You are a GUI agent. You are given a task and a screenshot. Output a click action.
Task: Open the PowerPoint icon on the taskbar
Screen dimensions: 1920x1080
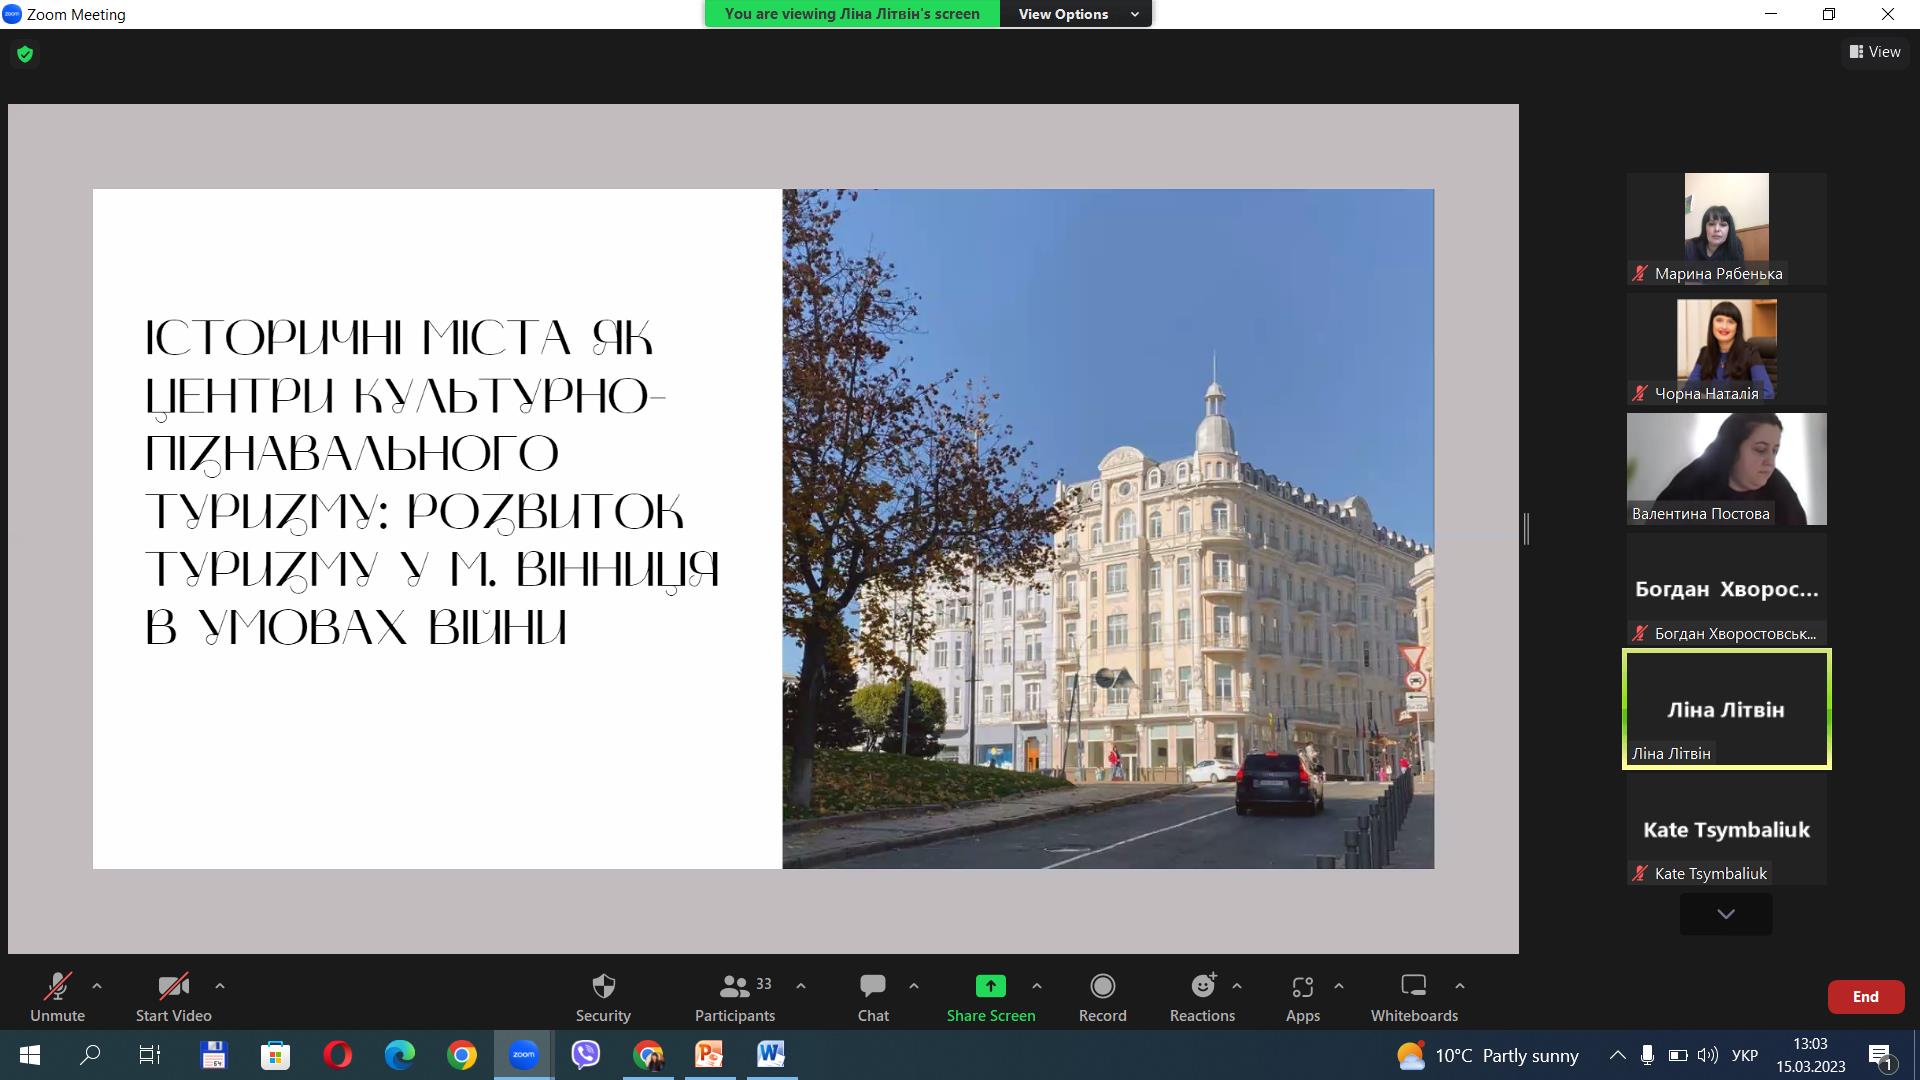click(709, 1055)
